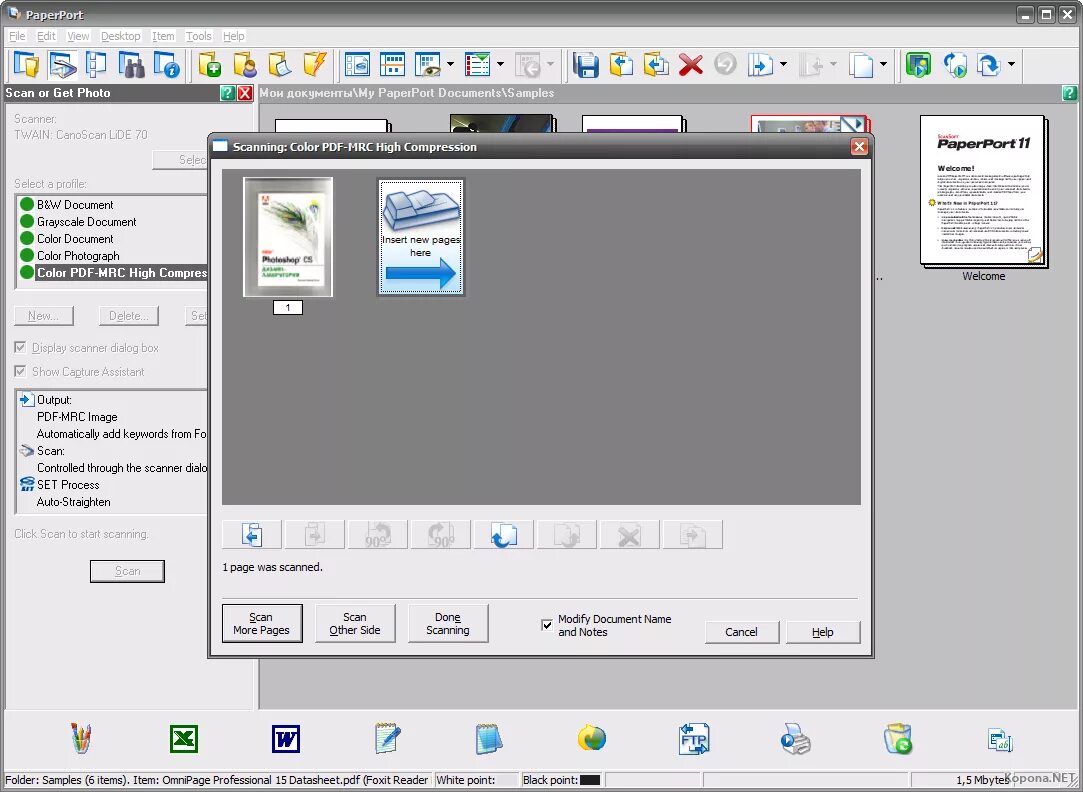The height and width of the screenshot is (792, 1083).
Task: Click Cancel in the scanning dialog
Action: (x=742, y=632)
